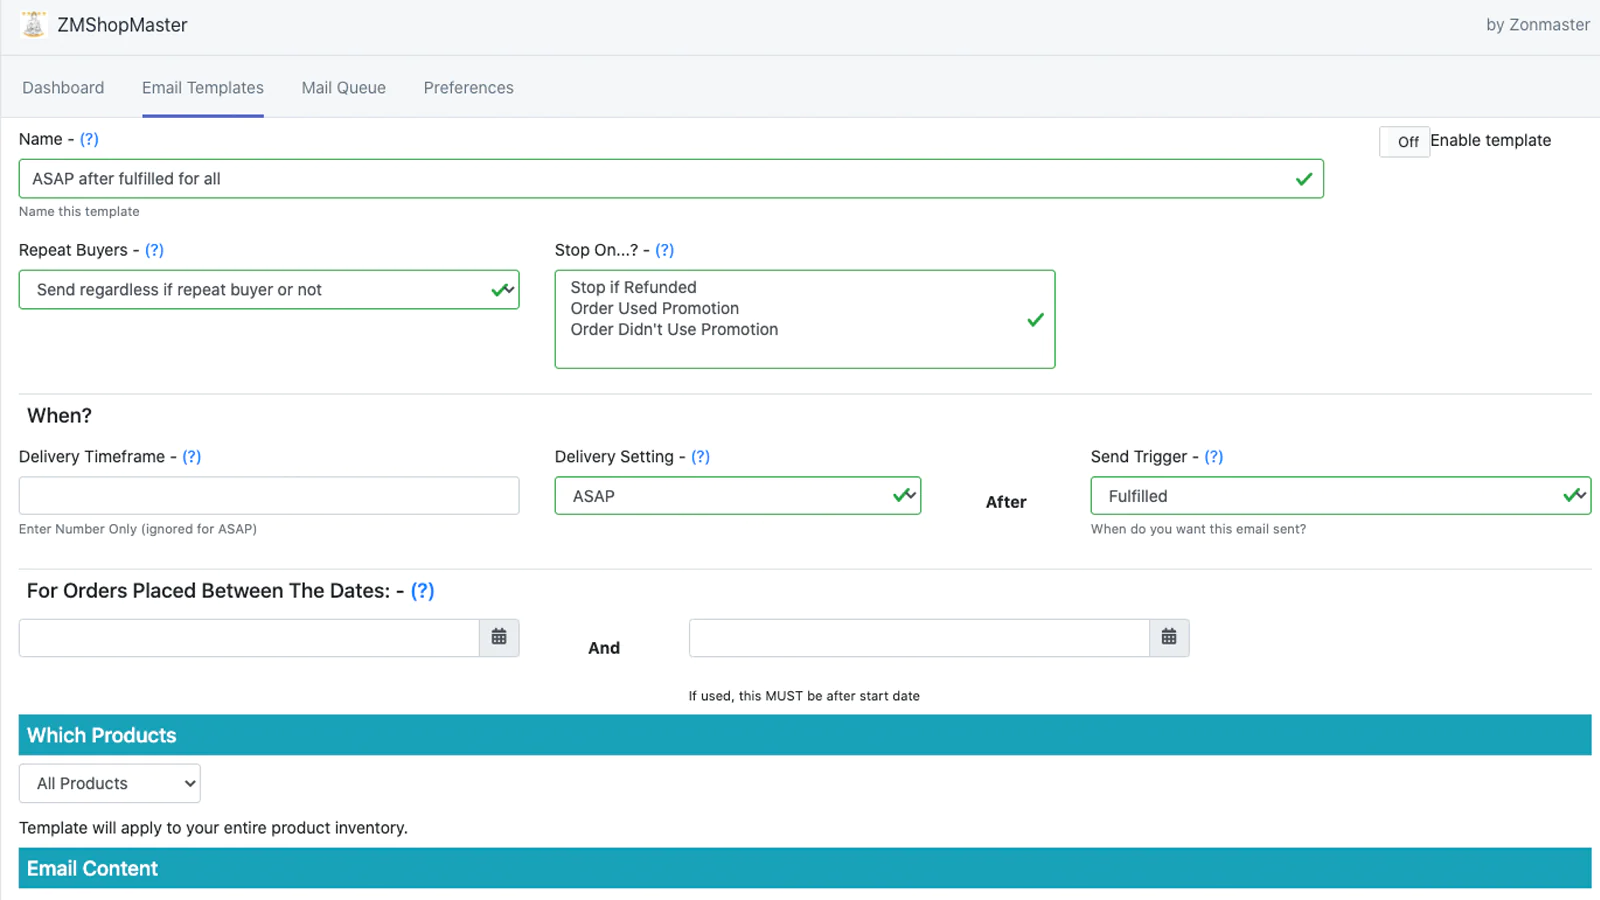
Task: Open end date calendar picker icon
Action: pos(1169,637)
